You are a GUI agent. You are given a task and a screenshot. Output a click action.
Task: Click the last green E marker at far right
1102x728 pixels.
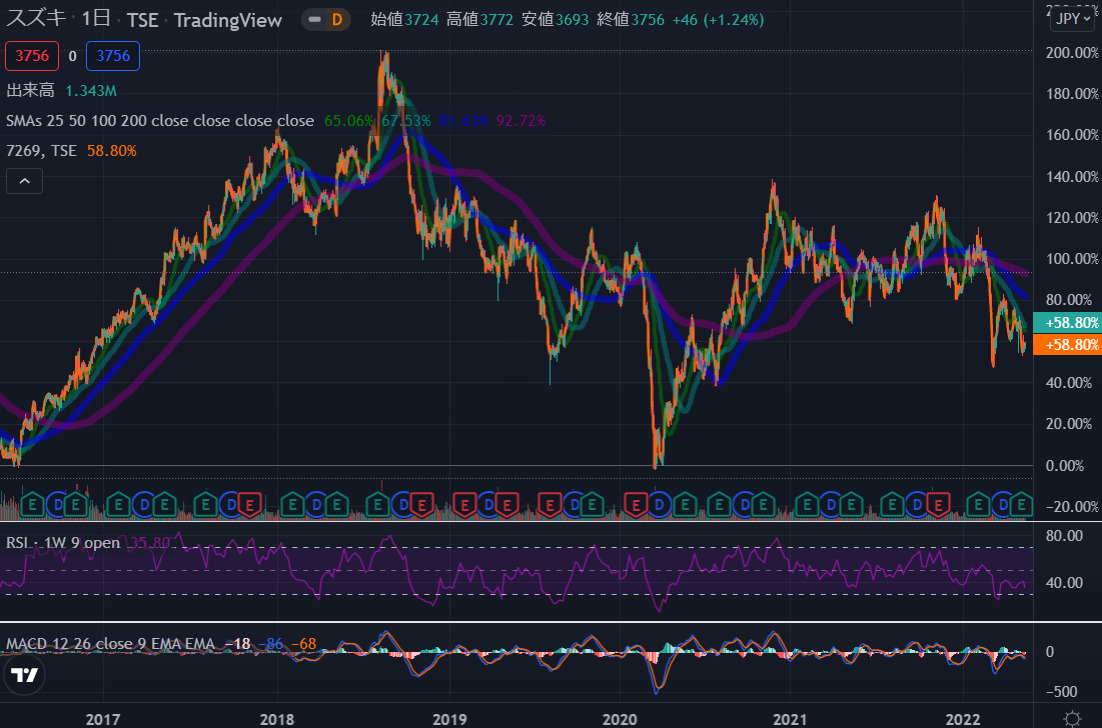[1021, 505]
